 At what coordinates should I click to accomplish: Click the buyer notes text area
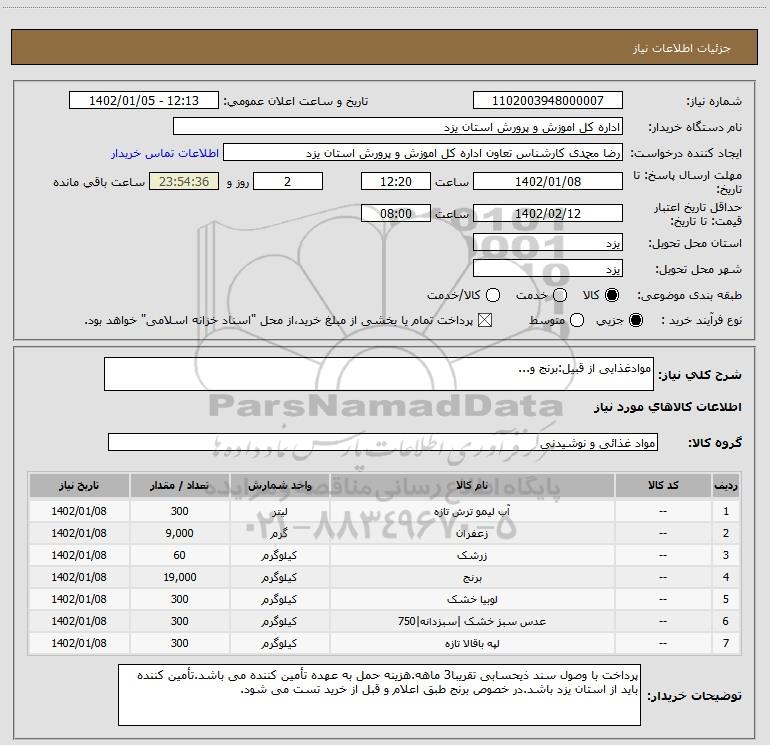click(379, 694)
